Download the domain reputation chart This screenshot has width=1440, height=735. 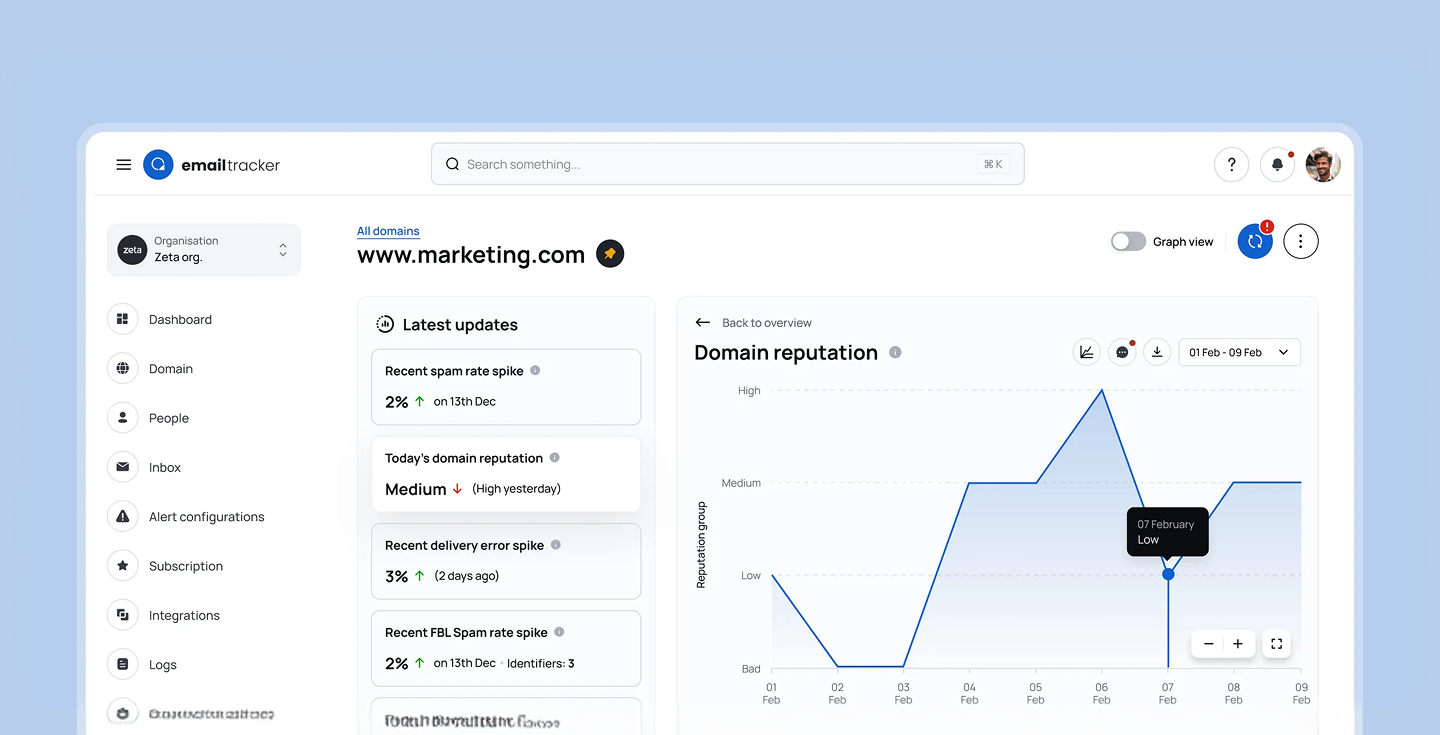[1157, 352]
